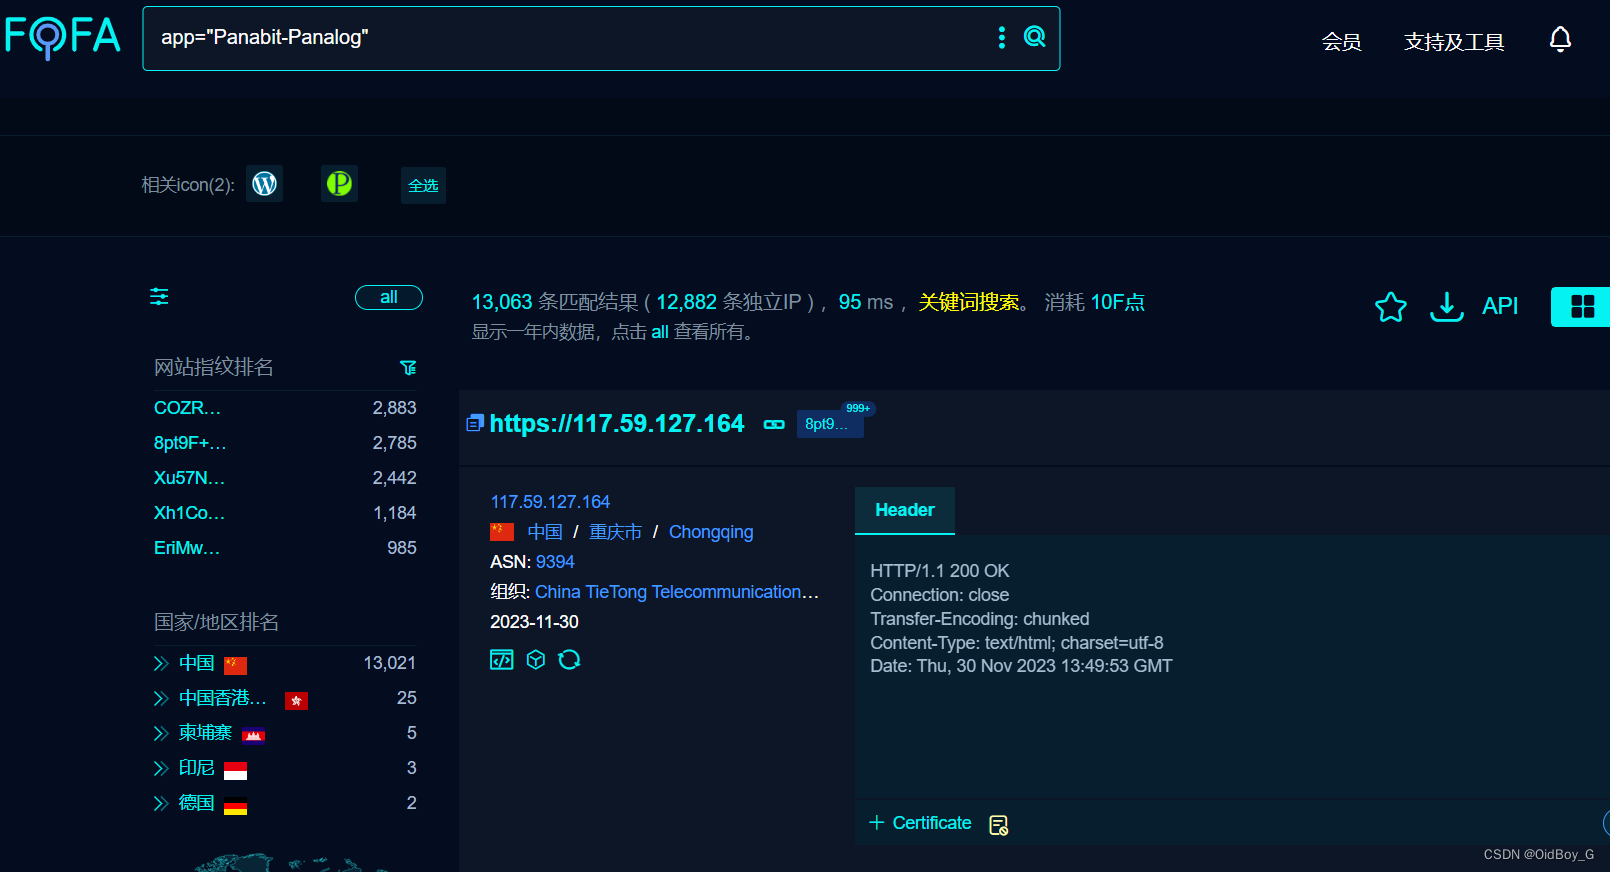This screenshot has width=1610, height=872.
Task: Toggle the all filter pill
Action: [389, 297]
